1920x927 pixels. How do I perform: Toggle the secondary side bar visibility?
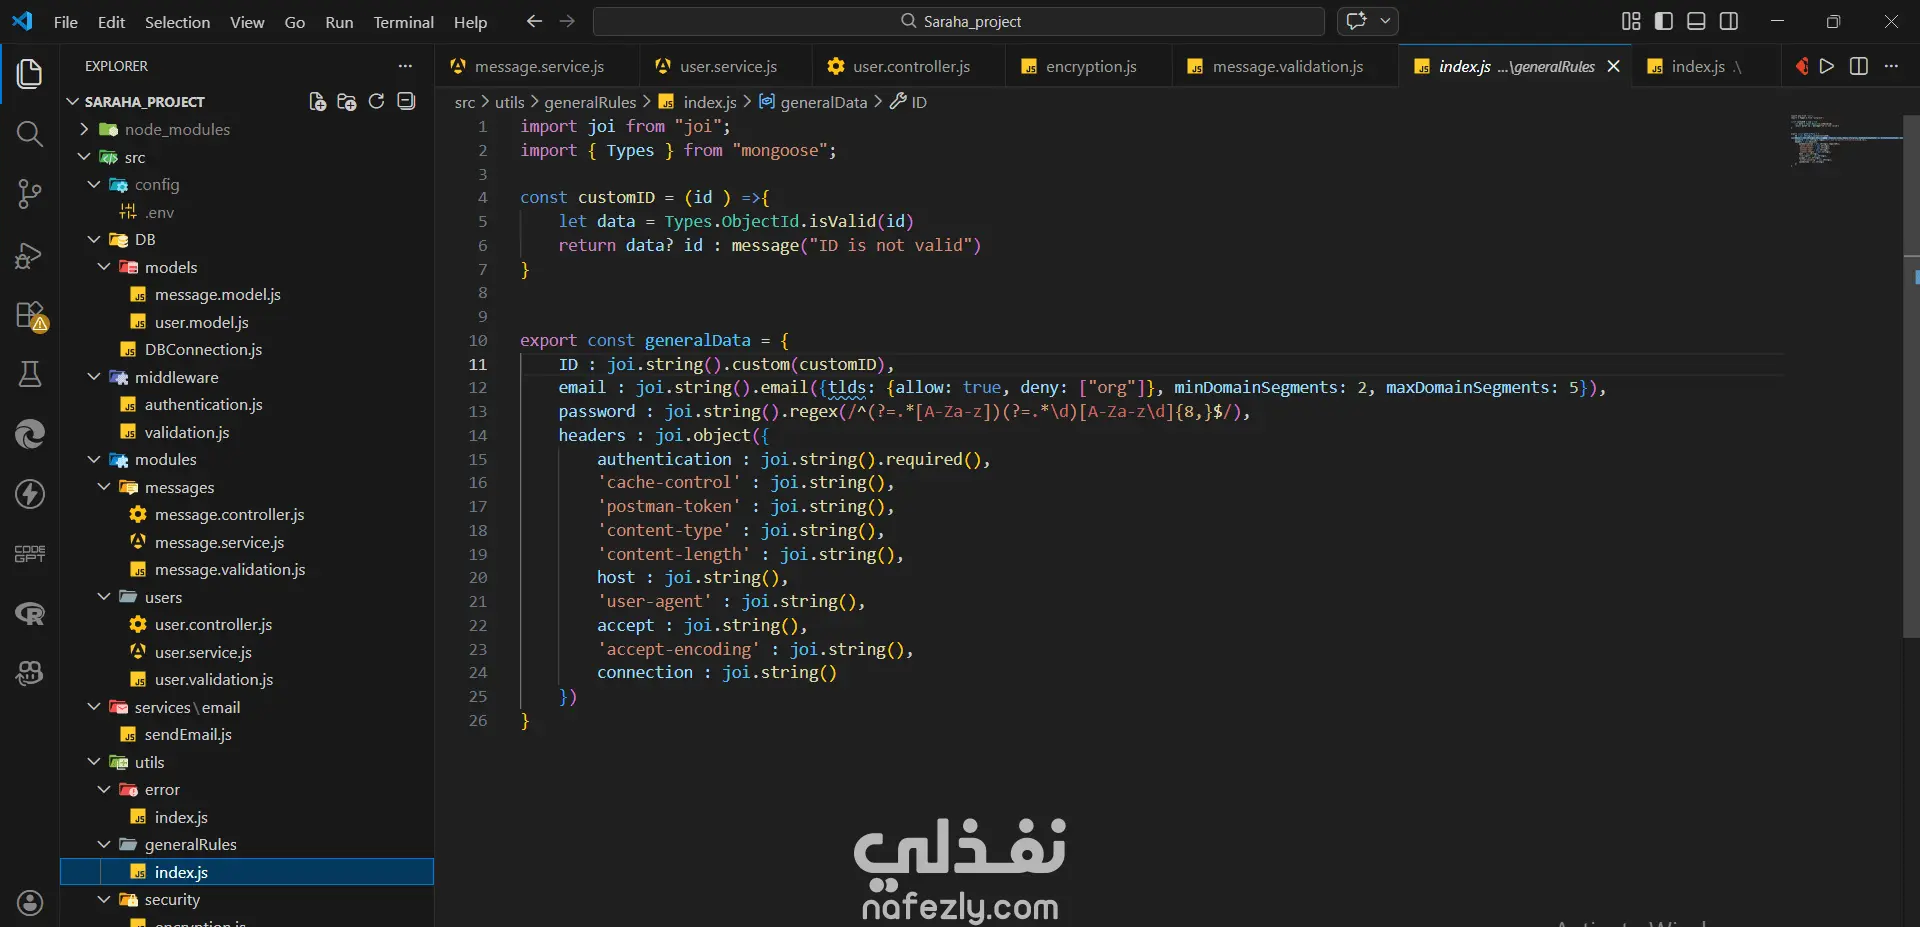[1729, 21]
